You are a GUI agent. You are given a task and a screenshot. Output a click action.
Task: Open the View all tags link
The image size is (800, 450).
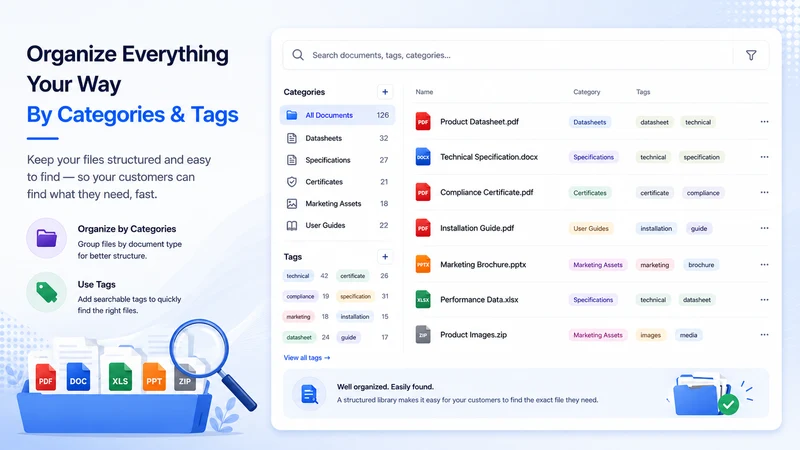pyautogui.click(x=307, y=358)
